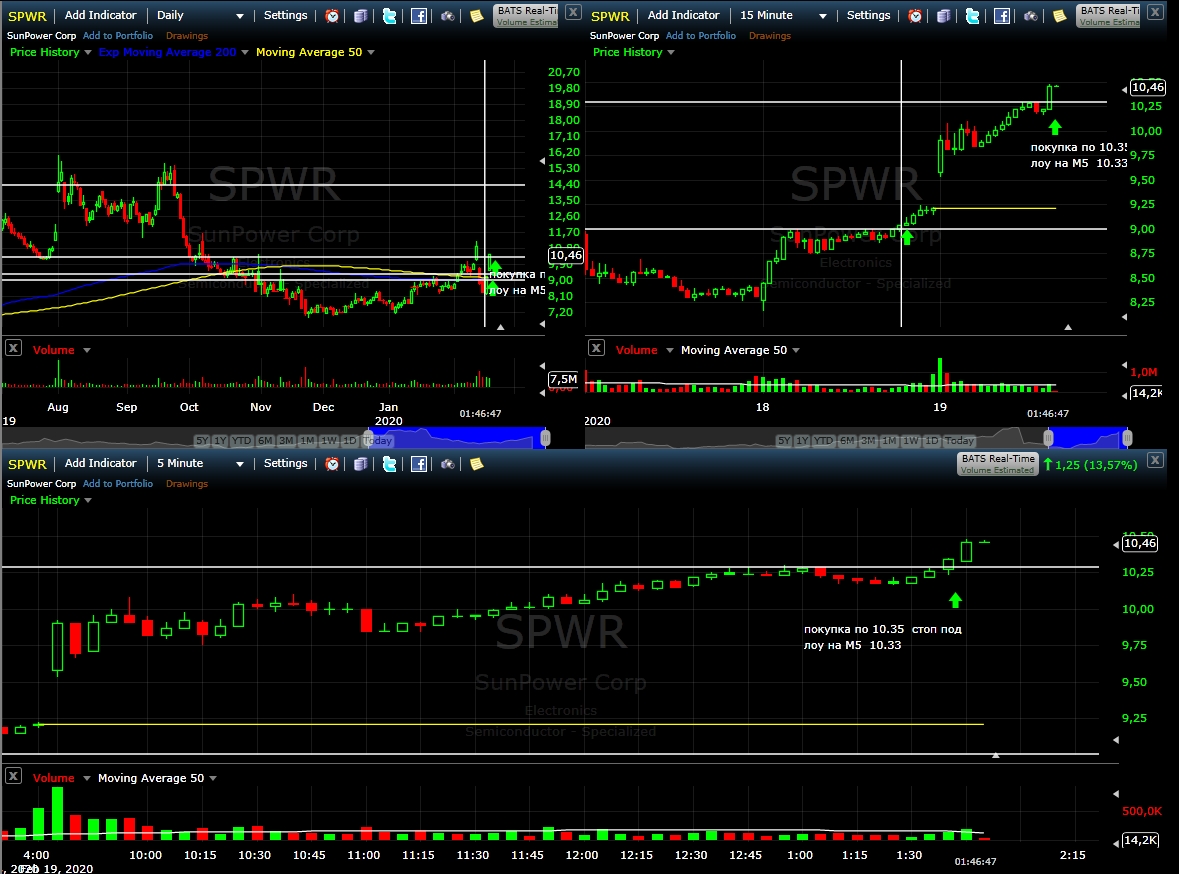
Task: Click Drawings link in 15 Minute chart
Action: pyautogui.click(x=770, y=35)
